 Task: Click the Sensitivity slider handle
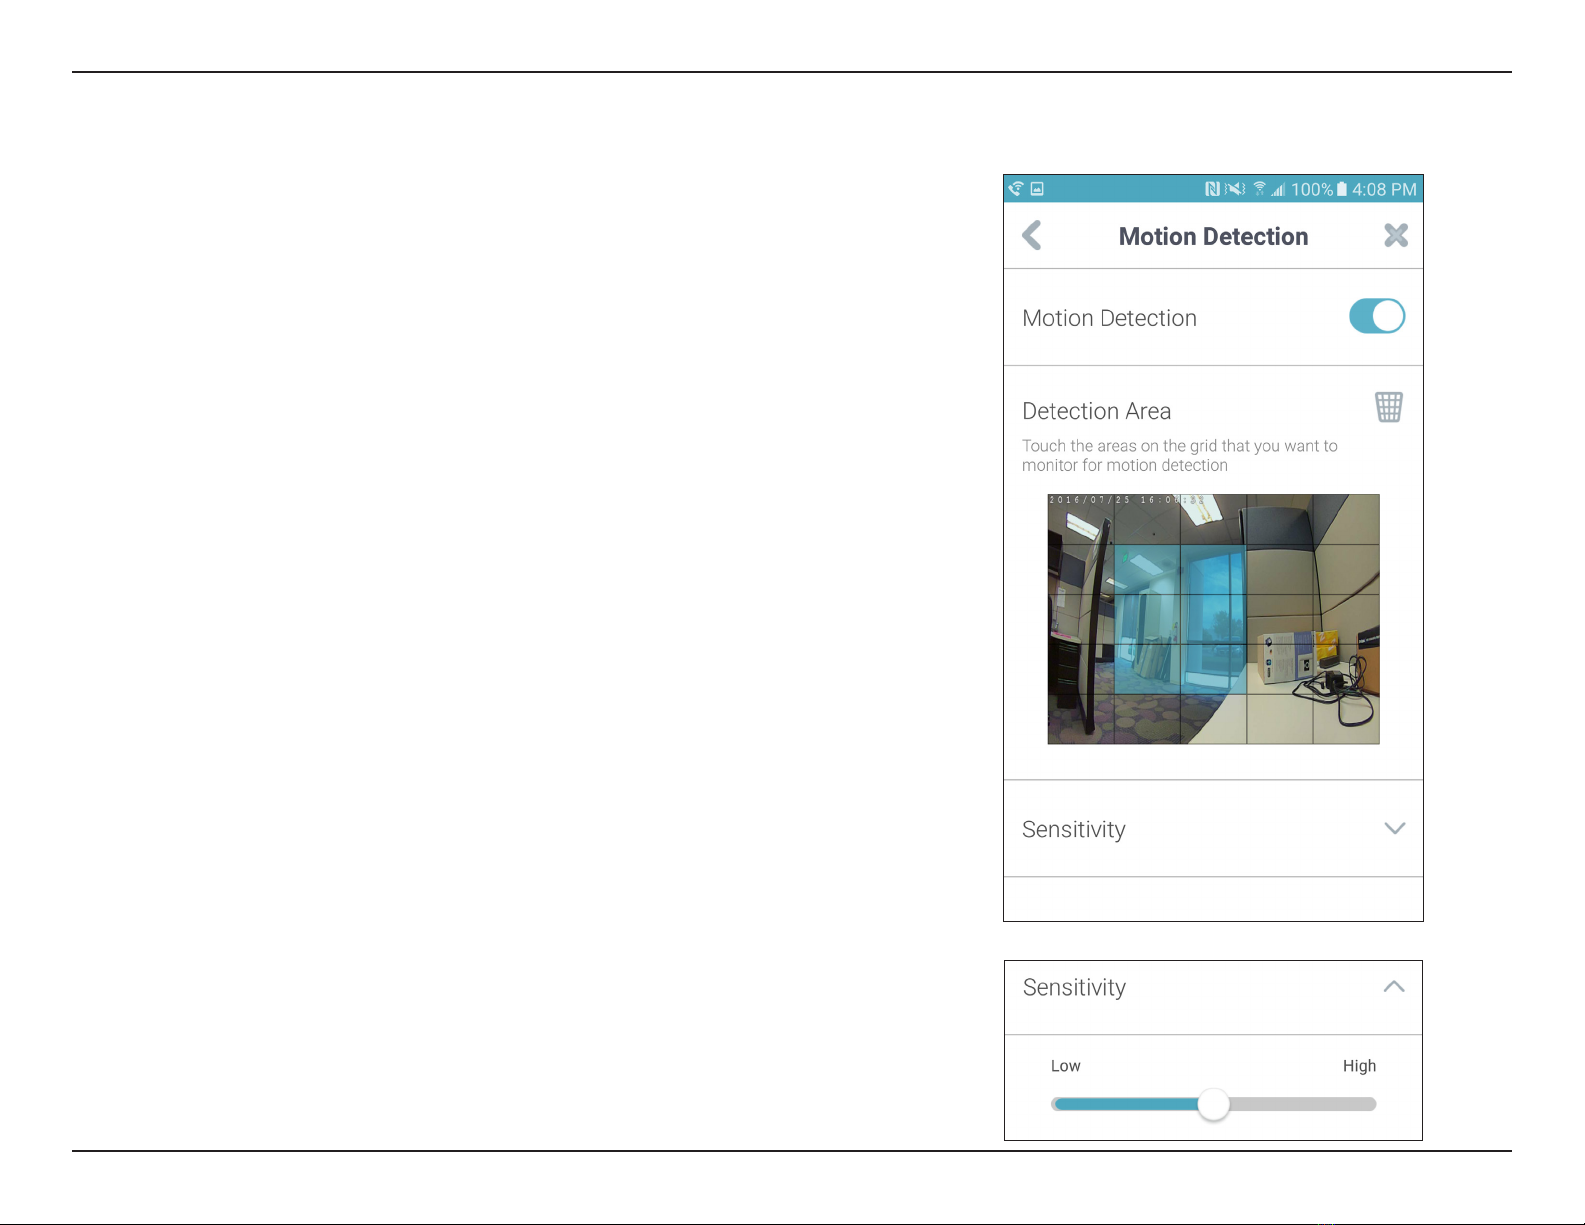tap(1214, 1104)
